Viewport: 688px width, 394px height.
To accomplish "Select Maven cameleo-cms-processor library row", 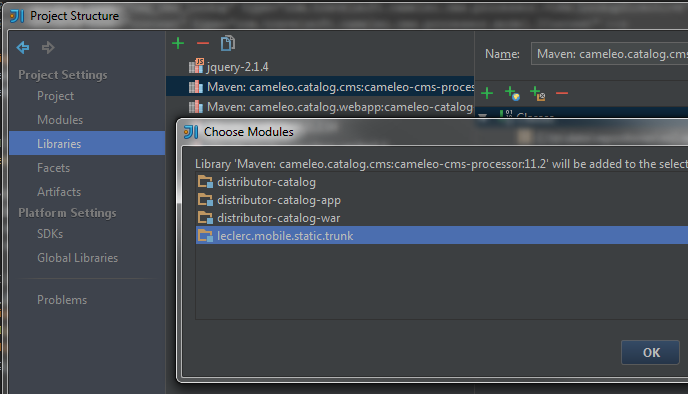I will [320, 87].
